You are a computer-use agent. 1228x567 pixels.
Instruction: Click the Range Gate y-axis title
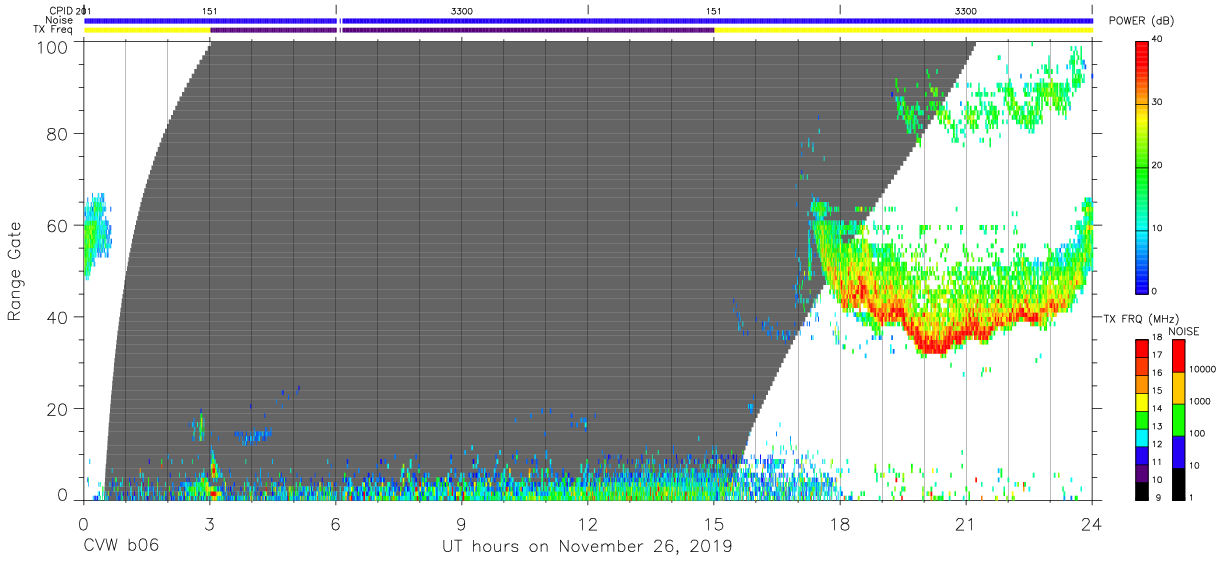15,271
